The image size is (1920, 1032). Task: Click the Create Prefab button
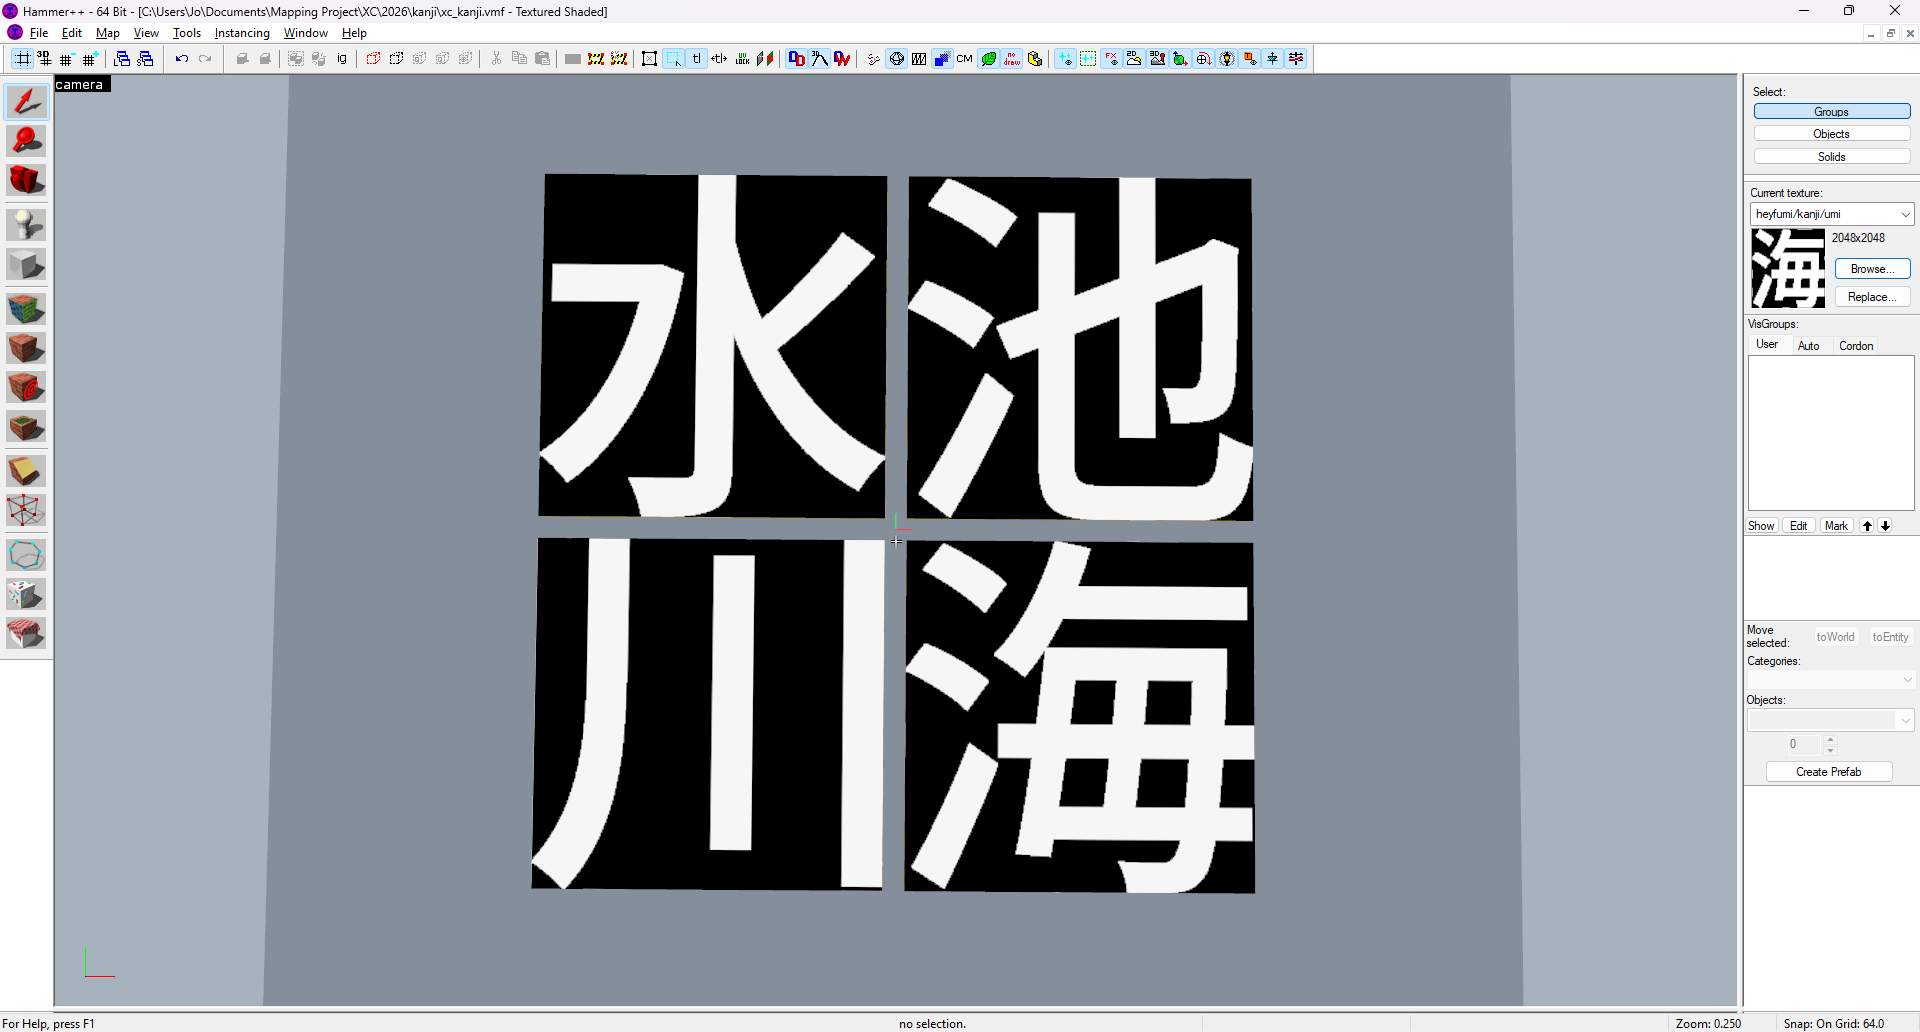(1828, 772)
